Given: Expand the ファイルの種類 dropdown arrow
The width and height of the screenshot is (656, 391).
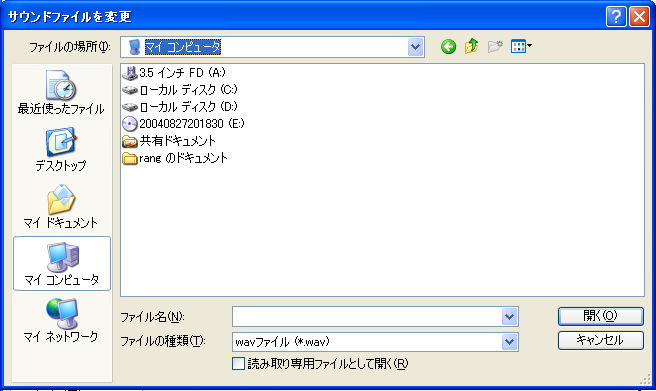Looking at the screenshot, I should 509,342.
